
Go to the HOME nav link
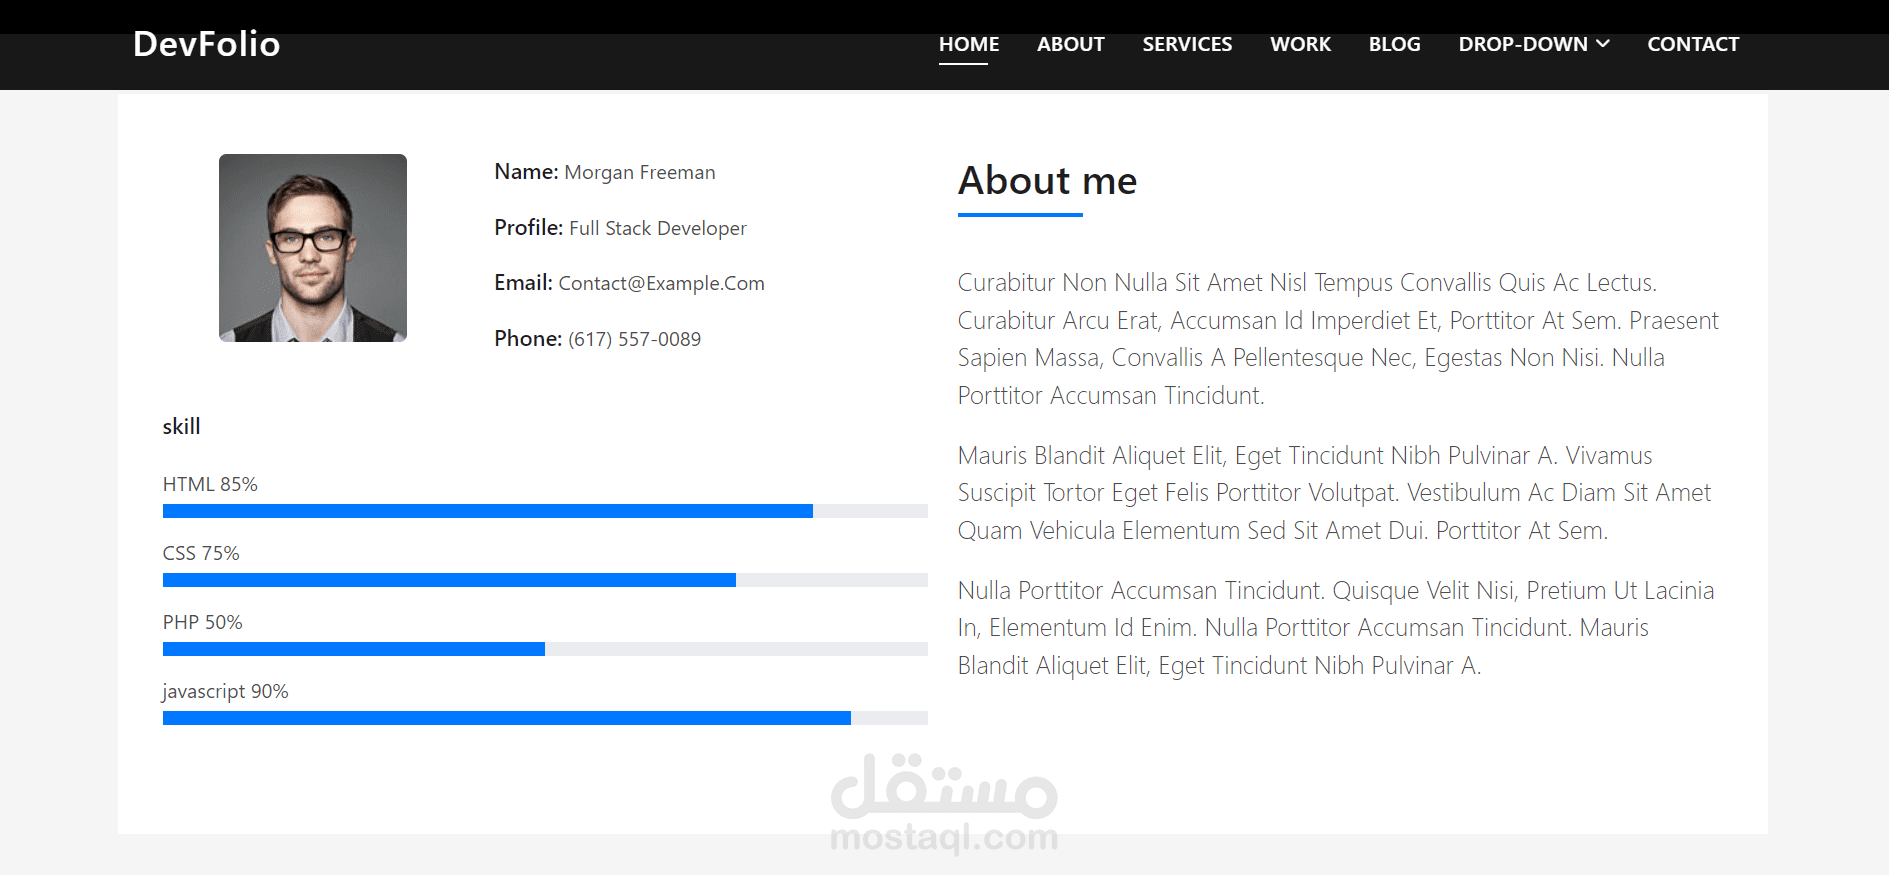click(x=969, y=44)
